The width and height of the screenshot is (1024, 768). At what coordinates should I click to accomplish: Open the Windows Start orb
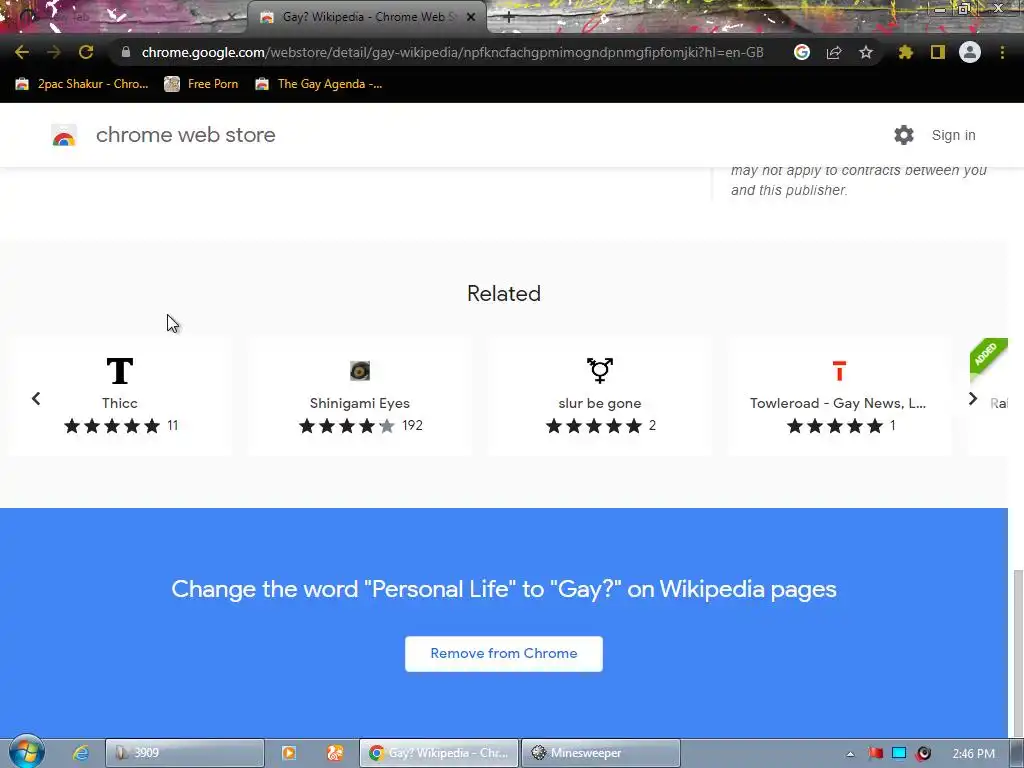[x=26, y=752]
